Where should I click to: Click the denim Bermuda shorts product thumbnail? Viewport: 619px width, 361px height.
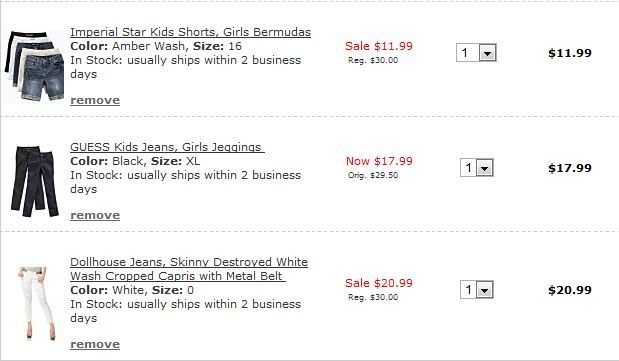(35, 66)
